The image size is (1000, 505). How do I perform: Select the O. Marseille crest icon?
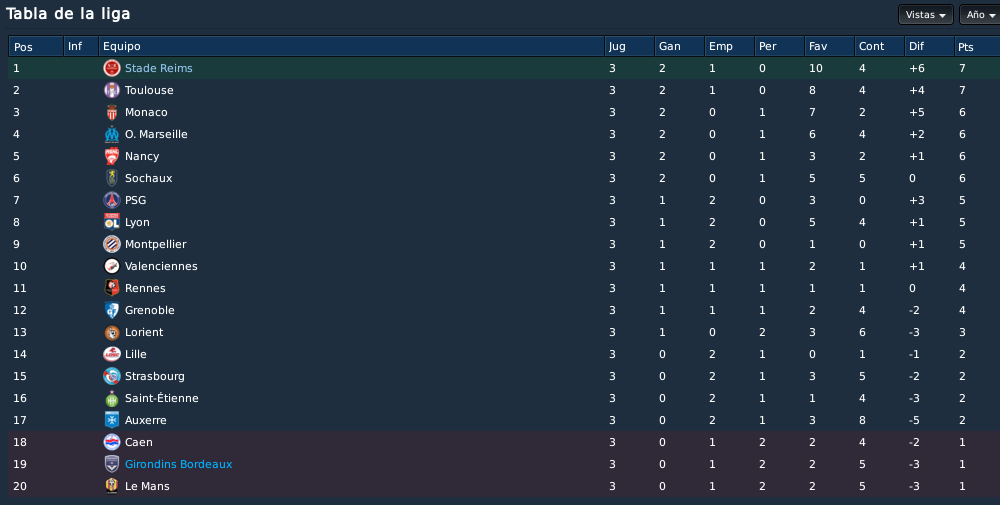[x=112, y=134]
